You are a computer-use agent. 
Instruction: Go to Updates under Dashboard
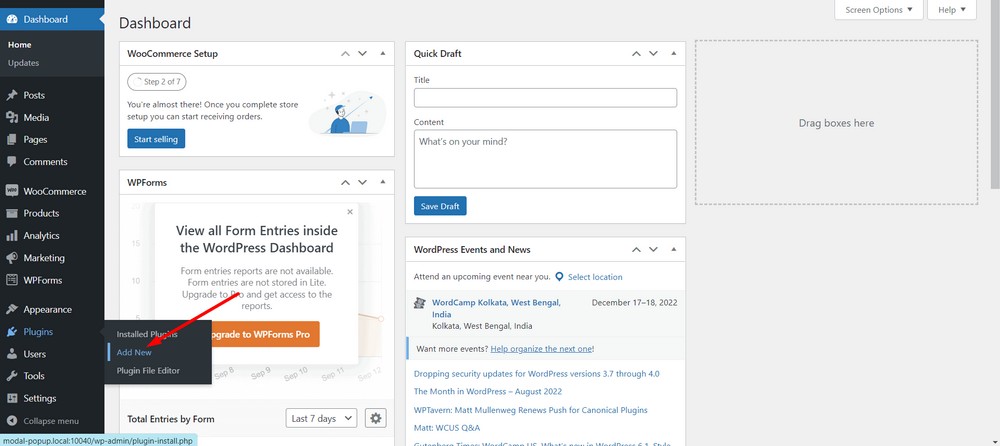[x=23, y=63]
